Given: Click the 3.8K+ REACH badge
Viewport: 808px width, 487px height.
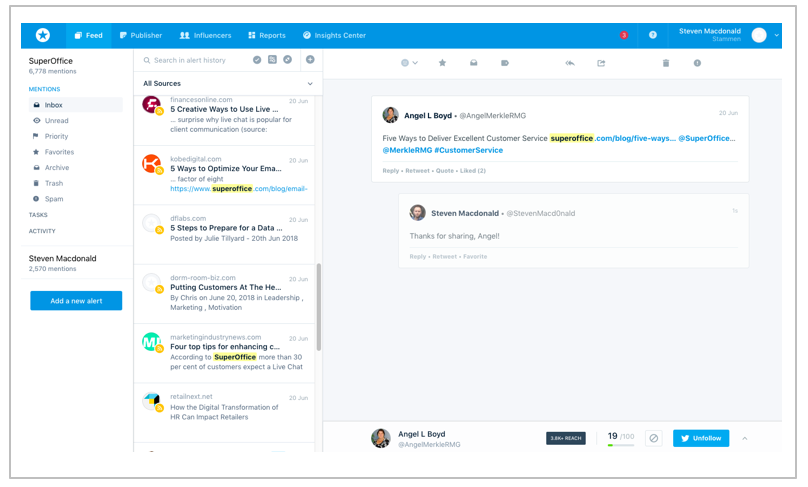Looking at the screenshot, I should [x=566, y=438].
